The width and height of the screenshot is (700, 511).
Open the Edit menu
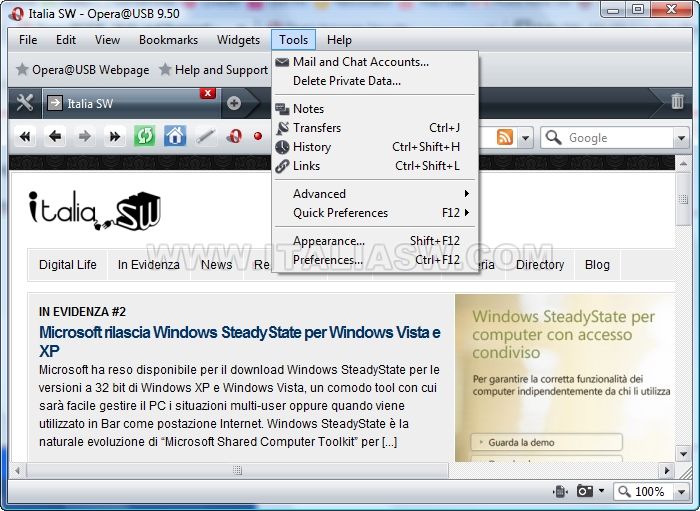[66, 40]
